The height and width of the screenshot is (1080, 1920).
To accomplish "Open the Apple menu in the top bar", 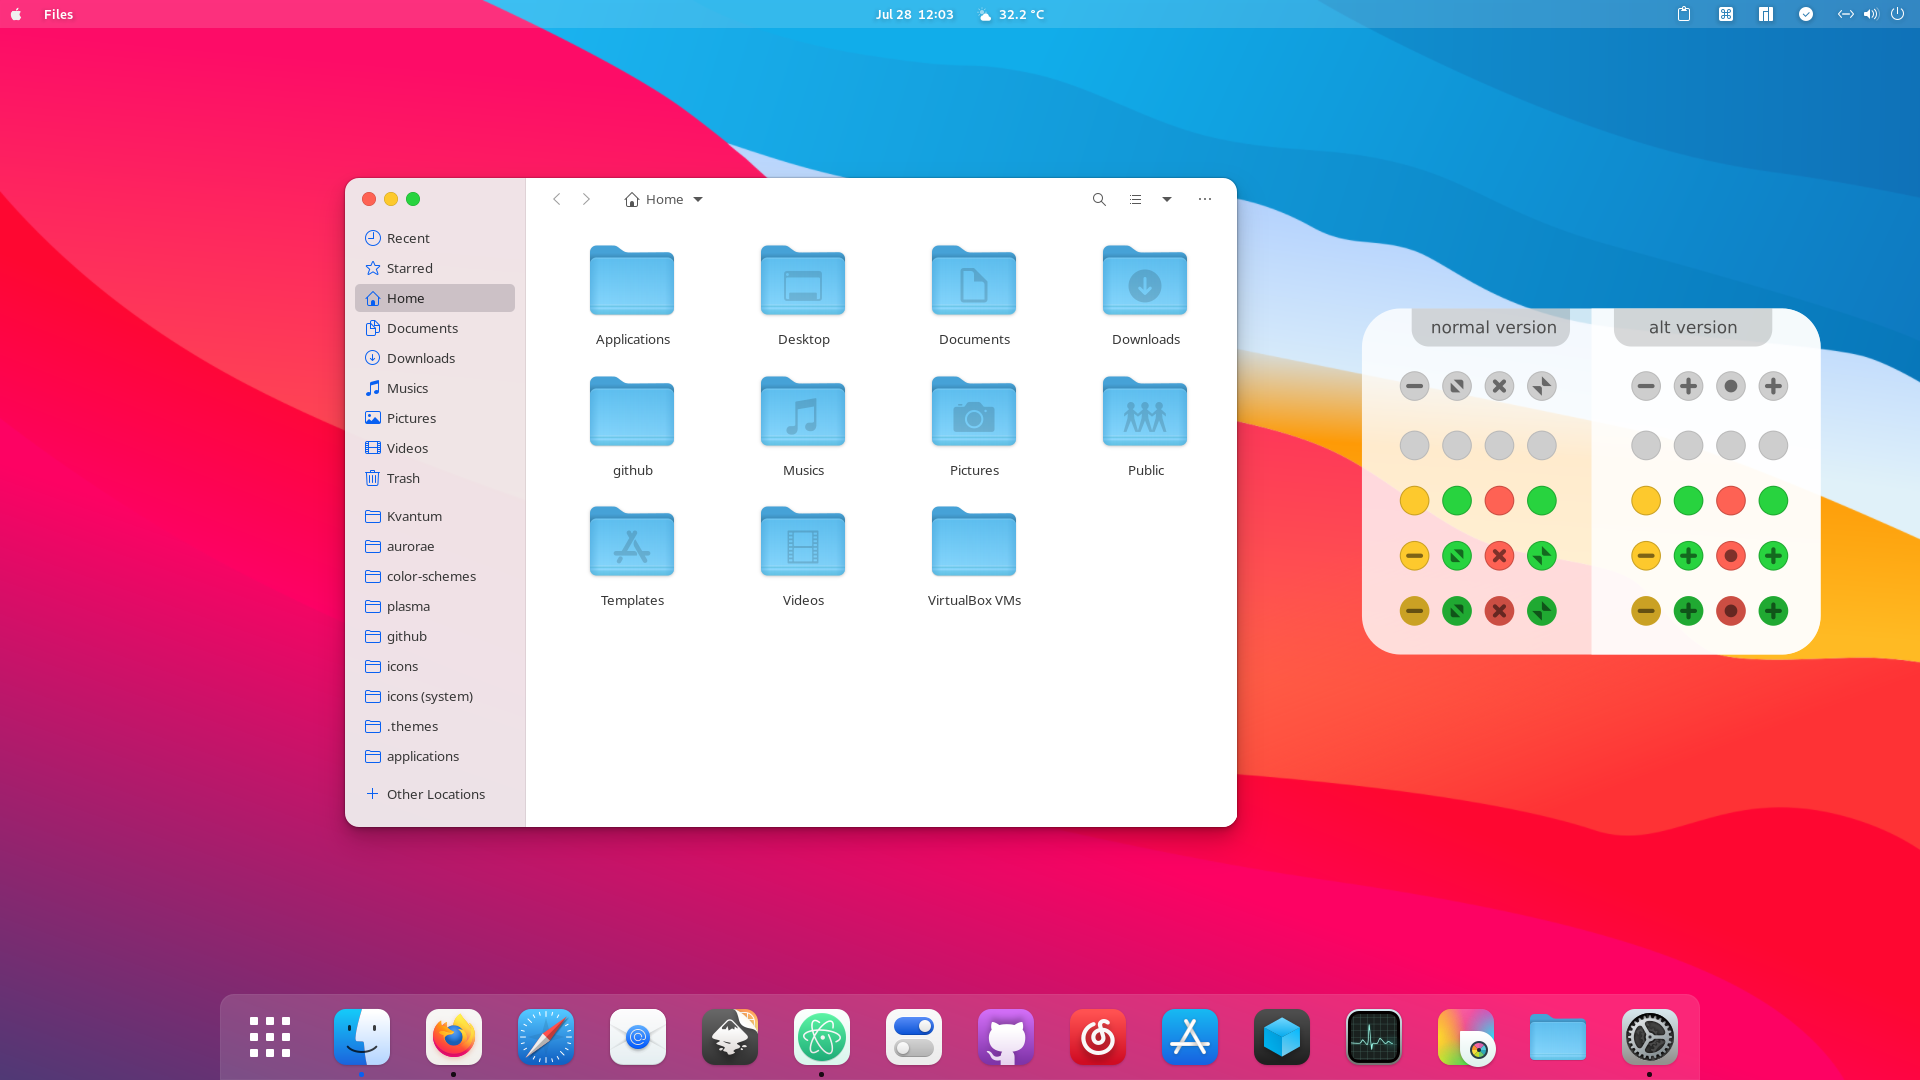I will (15, 14).
